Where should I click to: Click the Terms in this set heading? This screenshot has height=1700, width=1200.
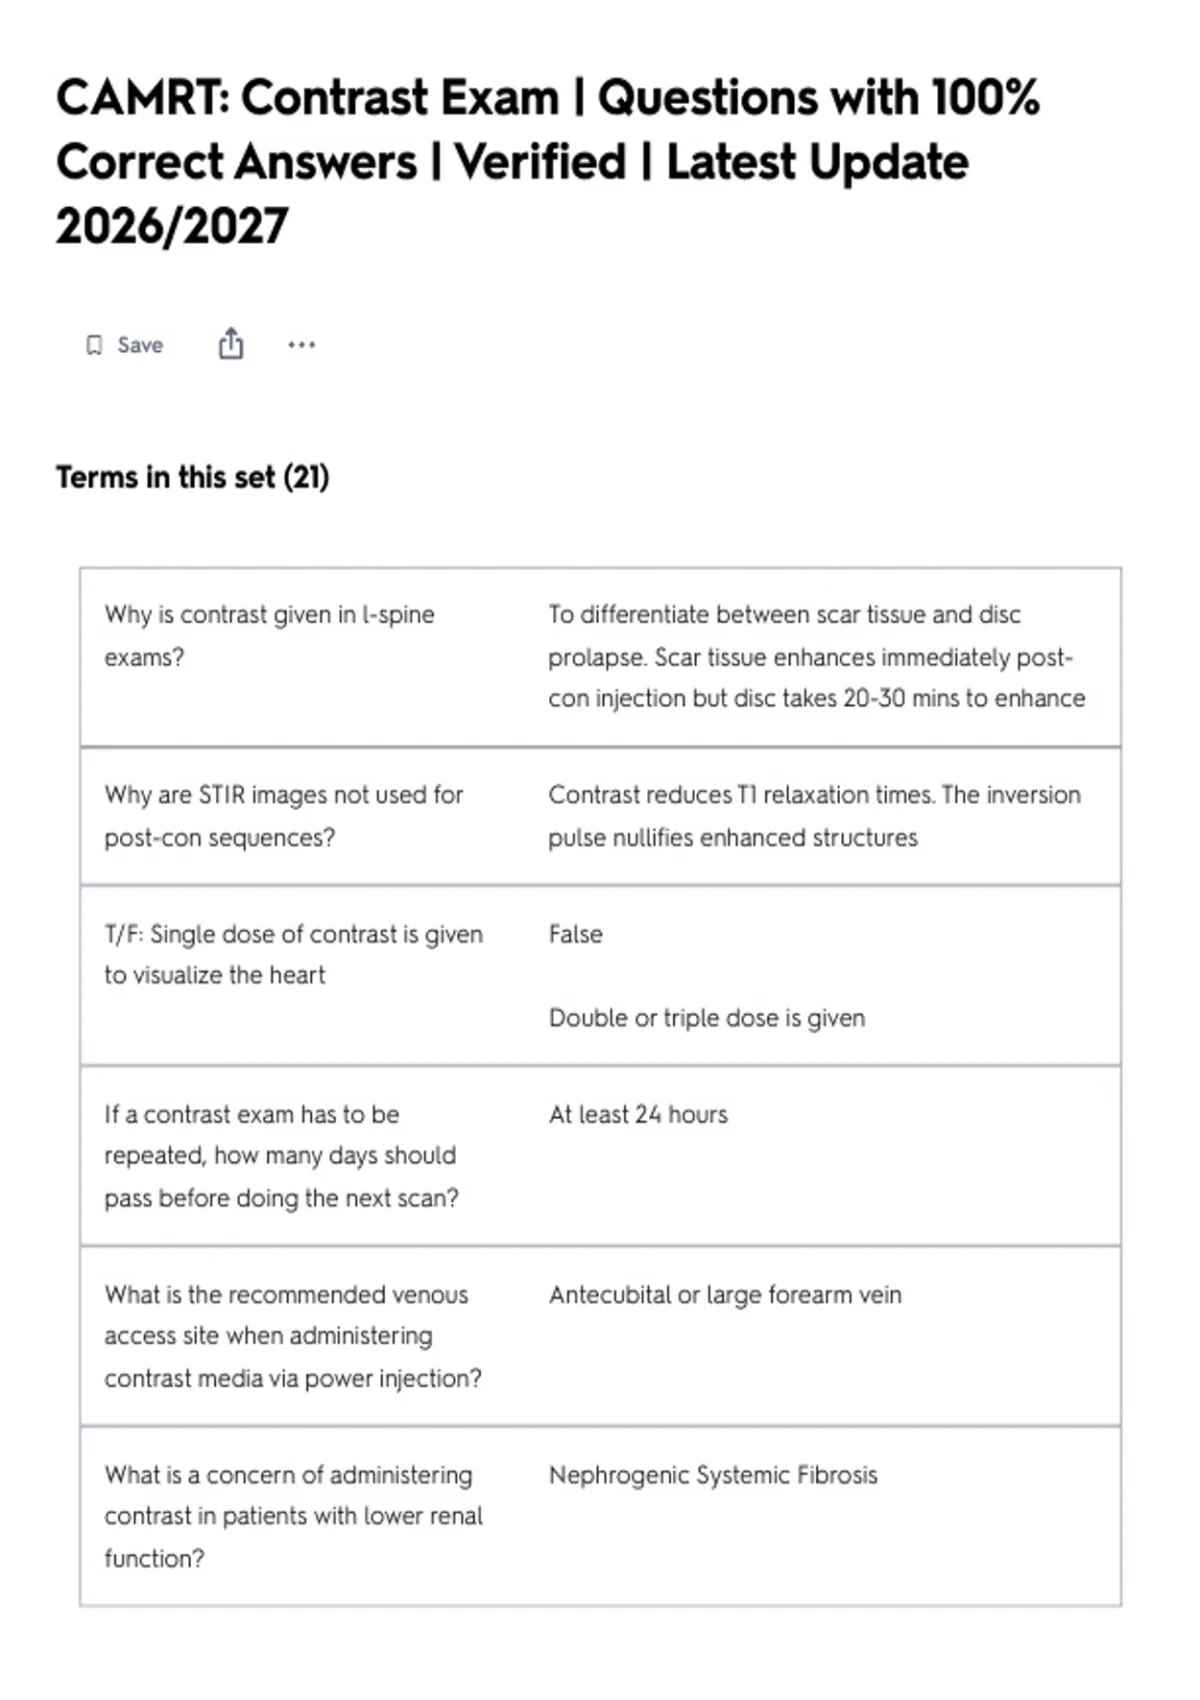point(192,477)
